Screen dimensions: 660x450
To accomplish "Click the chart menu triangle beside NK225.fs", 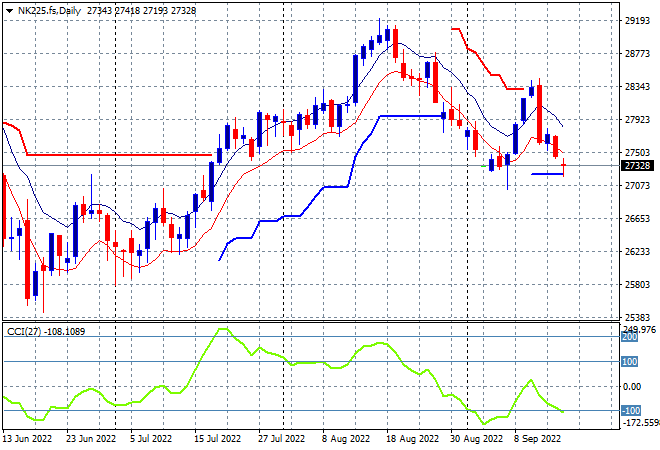I will [x=9, y=11].
